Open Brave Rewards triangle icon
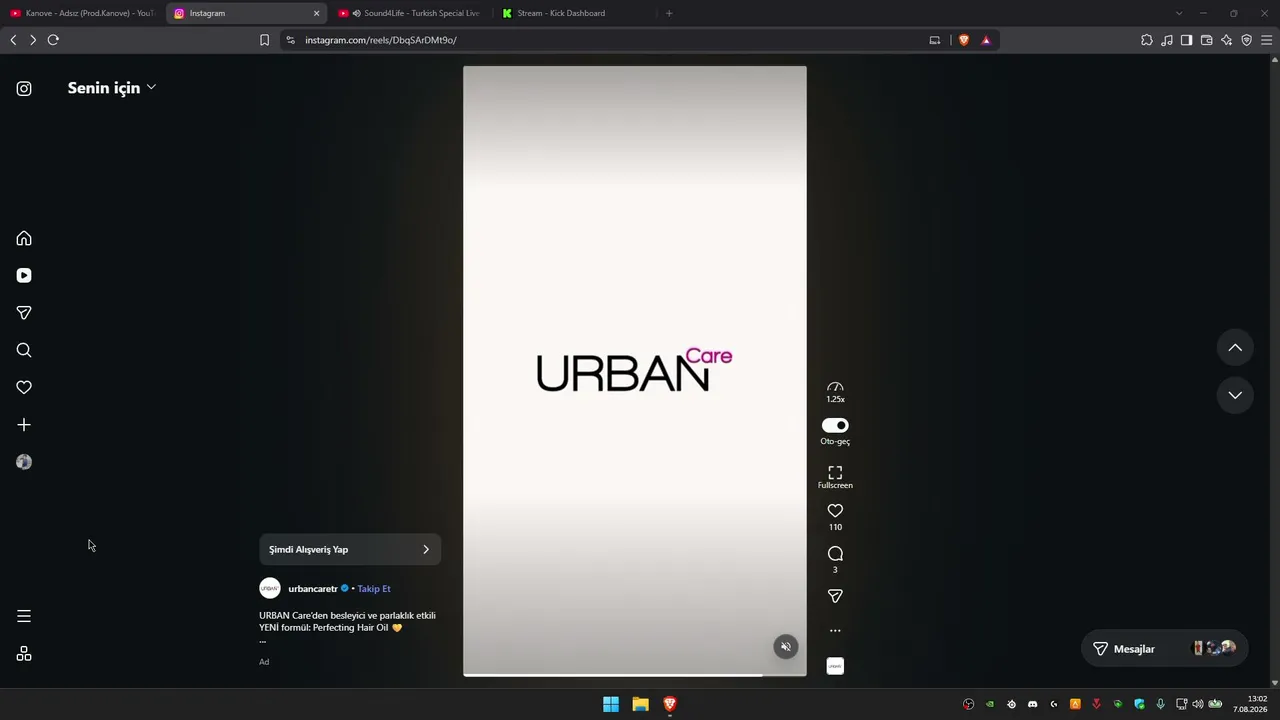Viewport: 1280px width, 720px height. click(x=986, y=40)
